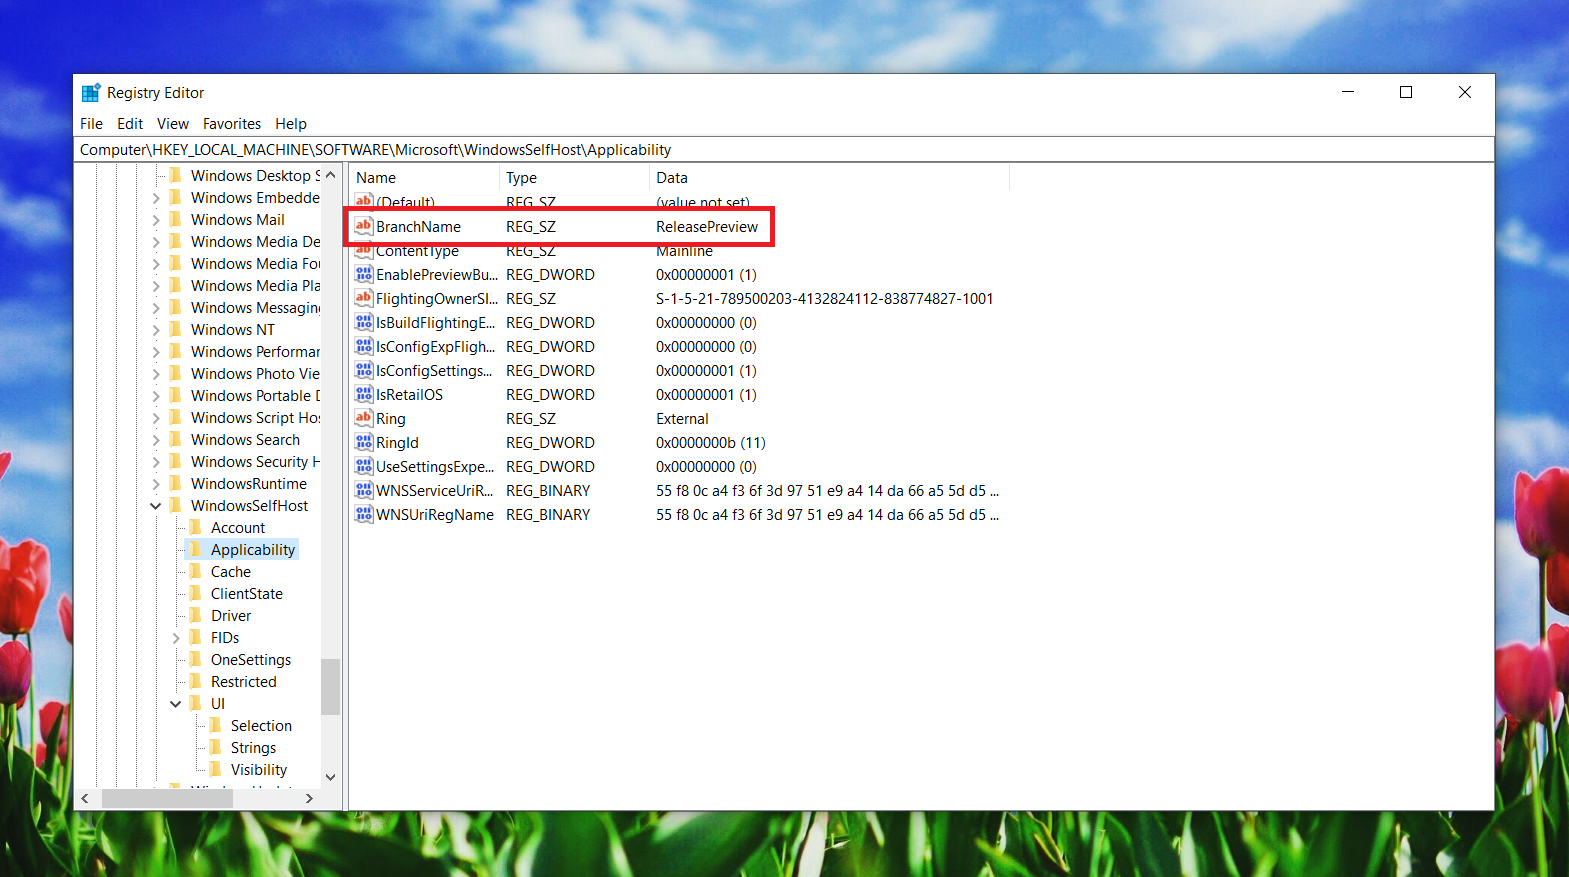Click the WNSUriRegName binary icon

[x=364, y=514]
